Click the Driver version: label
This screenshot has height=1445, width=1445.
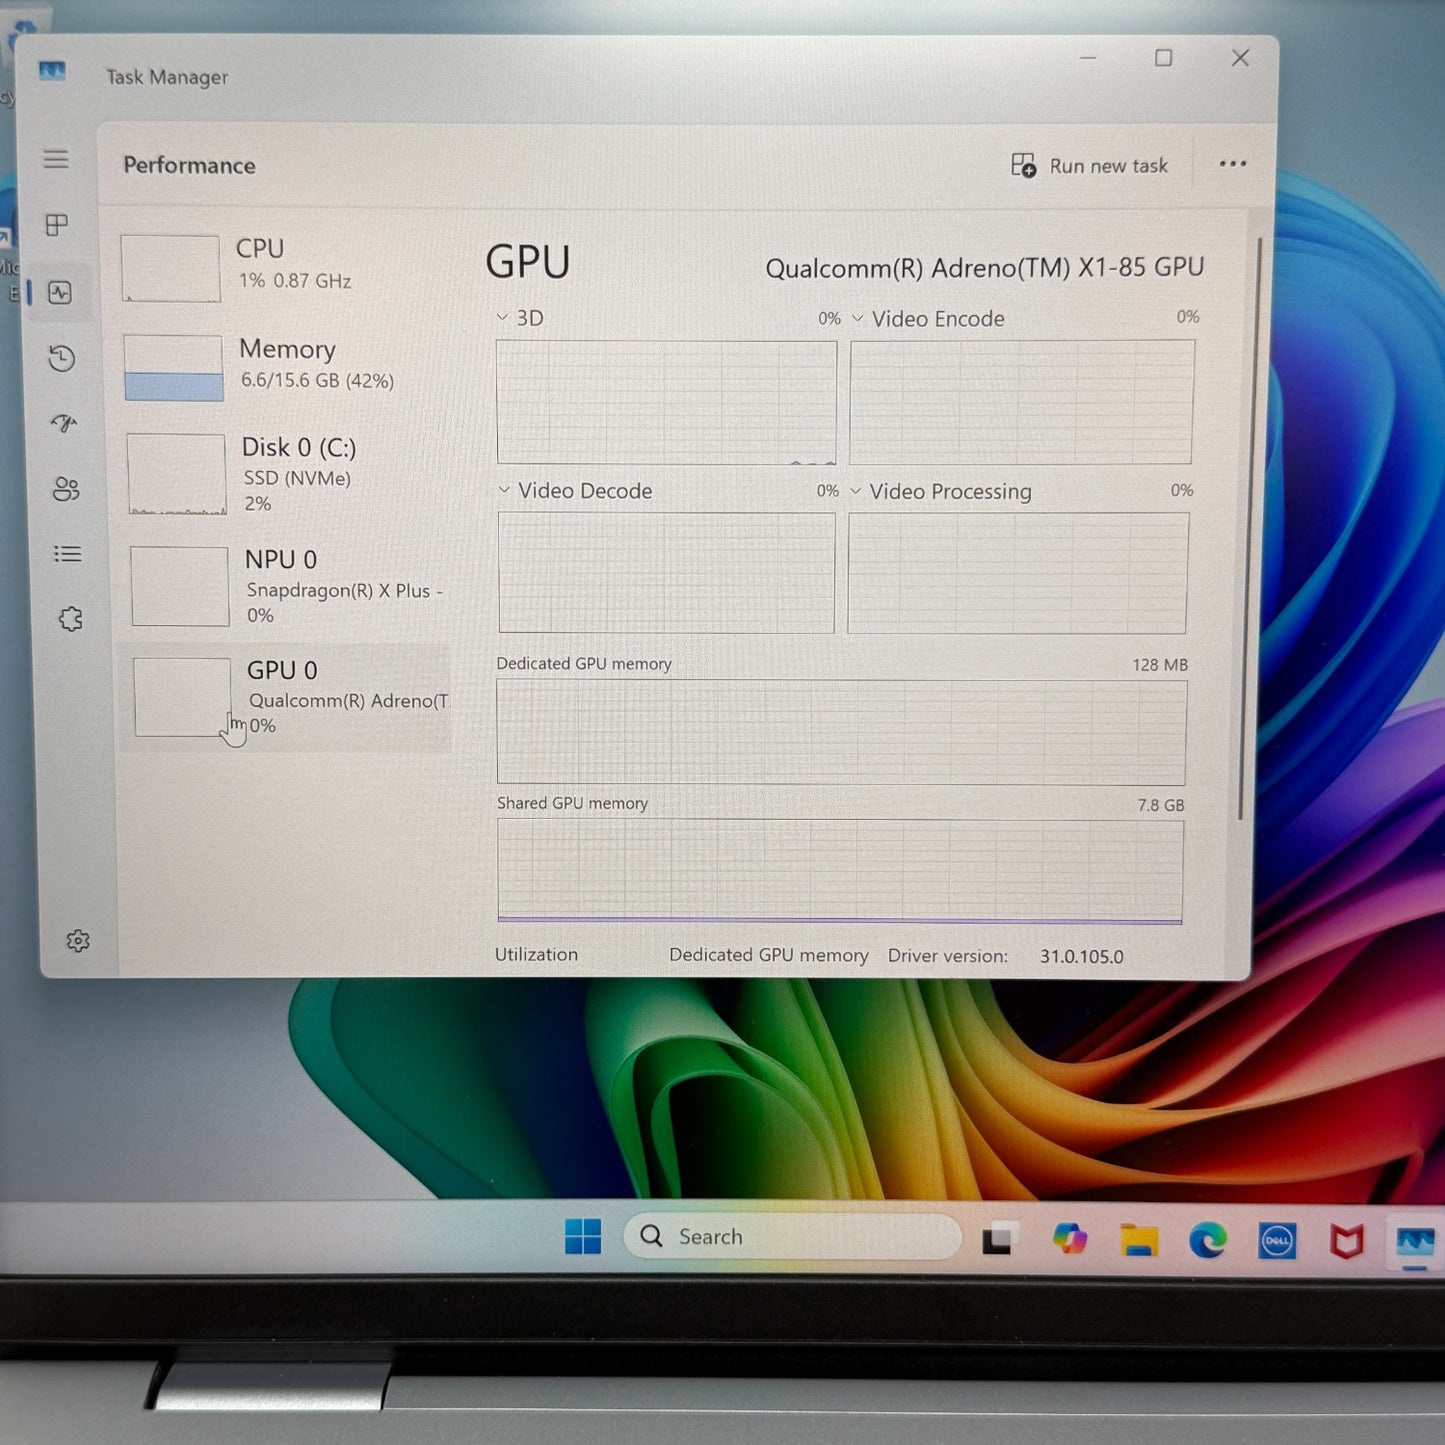[948, 955]
